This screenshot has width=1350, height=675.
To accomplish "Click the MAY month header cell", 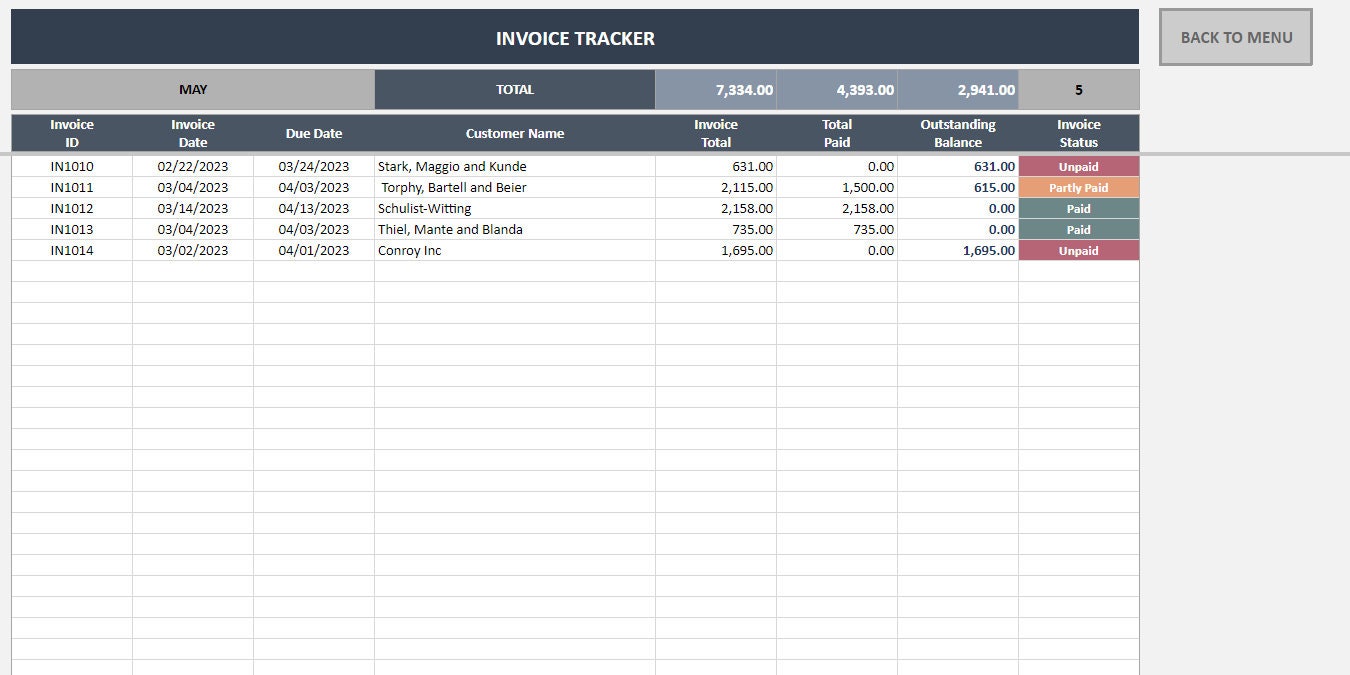I will pos(192,89).
